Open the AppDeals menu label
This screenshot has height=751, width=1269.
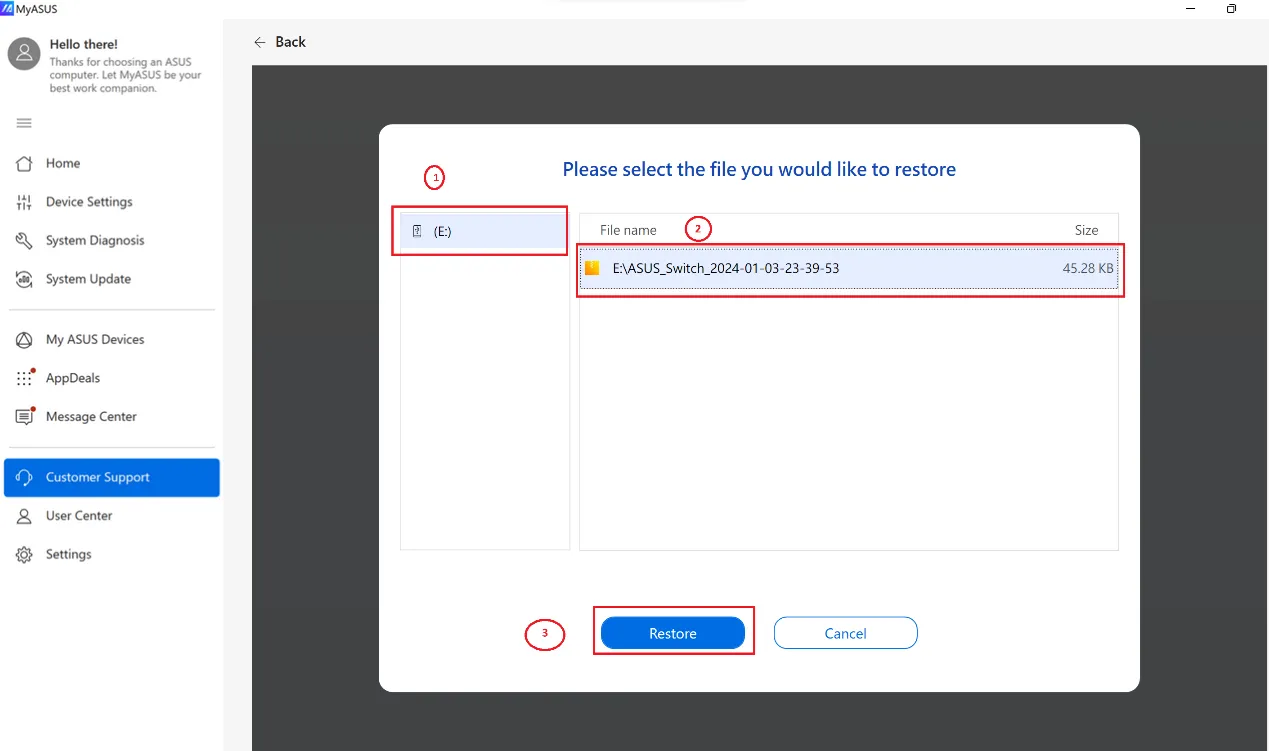pos(73,378)
